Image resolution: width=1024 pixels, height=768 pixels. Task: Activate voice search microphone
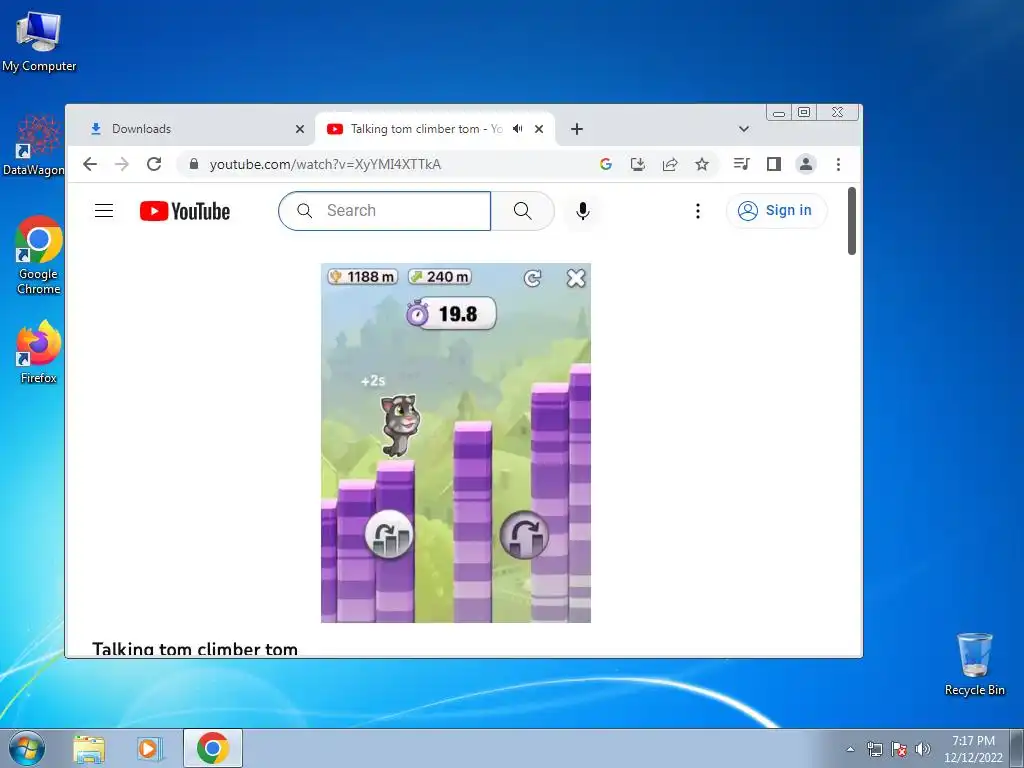583,211
